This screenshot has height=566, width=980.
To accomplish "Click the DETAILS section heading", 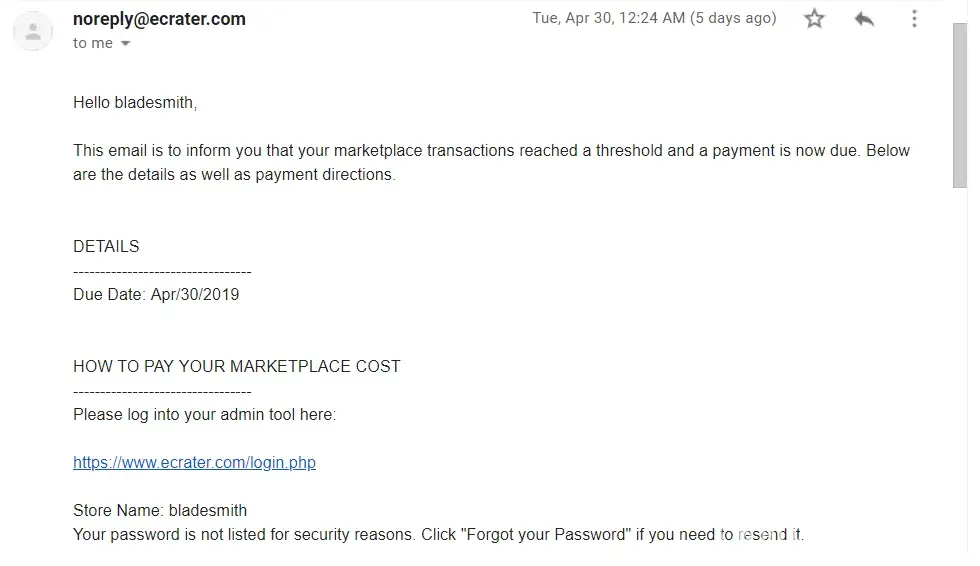I will click(106, 246).
